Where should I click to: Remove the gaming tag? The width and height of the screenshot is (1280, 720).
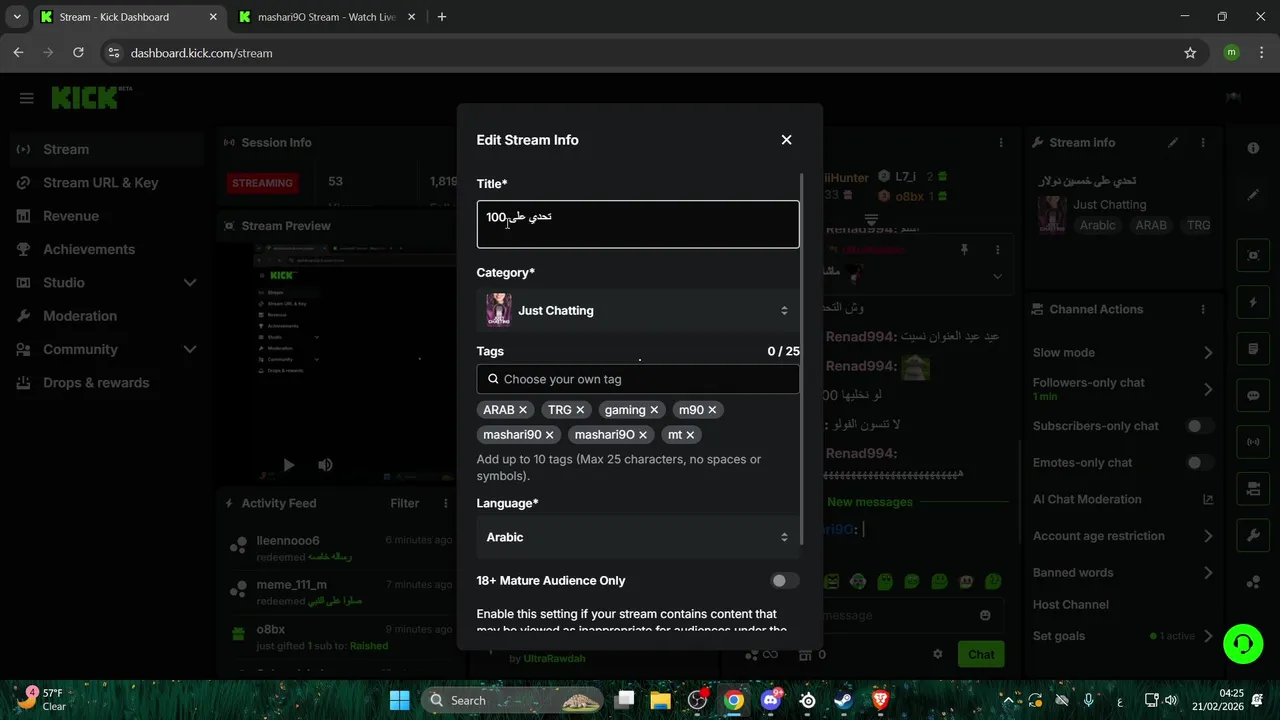click(x=654, y=410)
